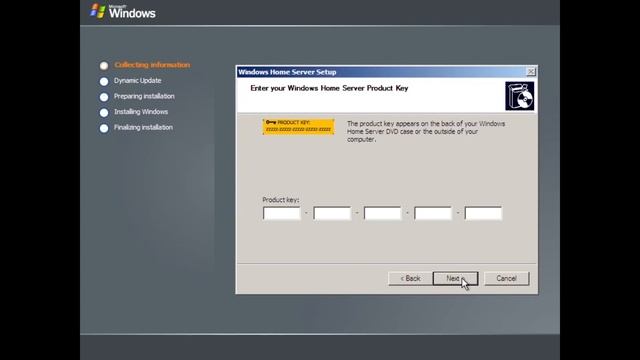Click the 'Installing Windows' text
The image size is (640, 360).
[x=141, y=112]
